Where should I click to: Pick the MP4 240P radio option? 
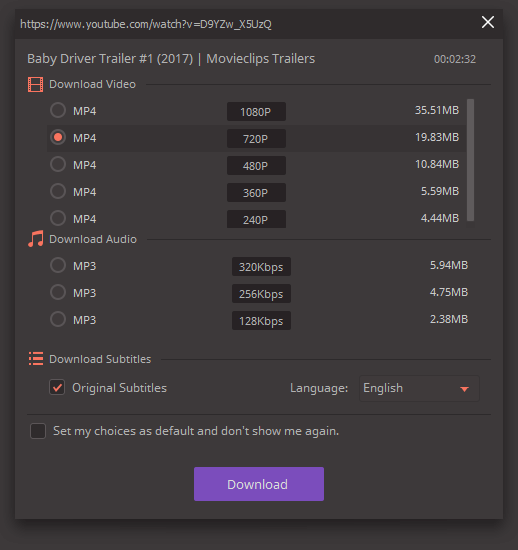pyautogui.click(x=58, y=218)
